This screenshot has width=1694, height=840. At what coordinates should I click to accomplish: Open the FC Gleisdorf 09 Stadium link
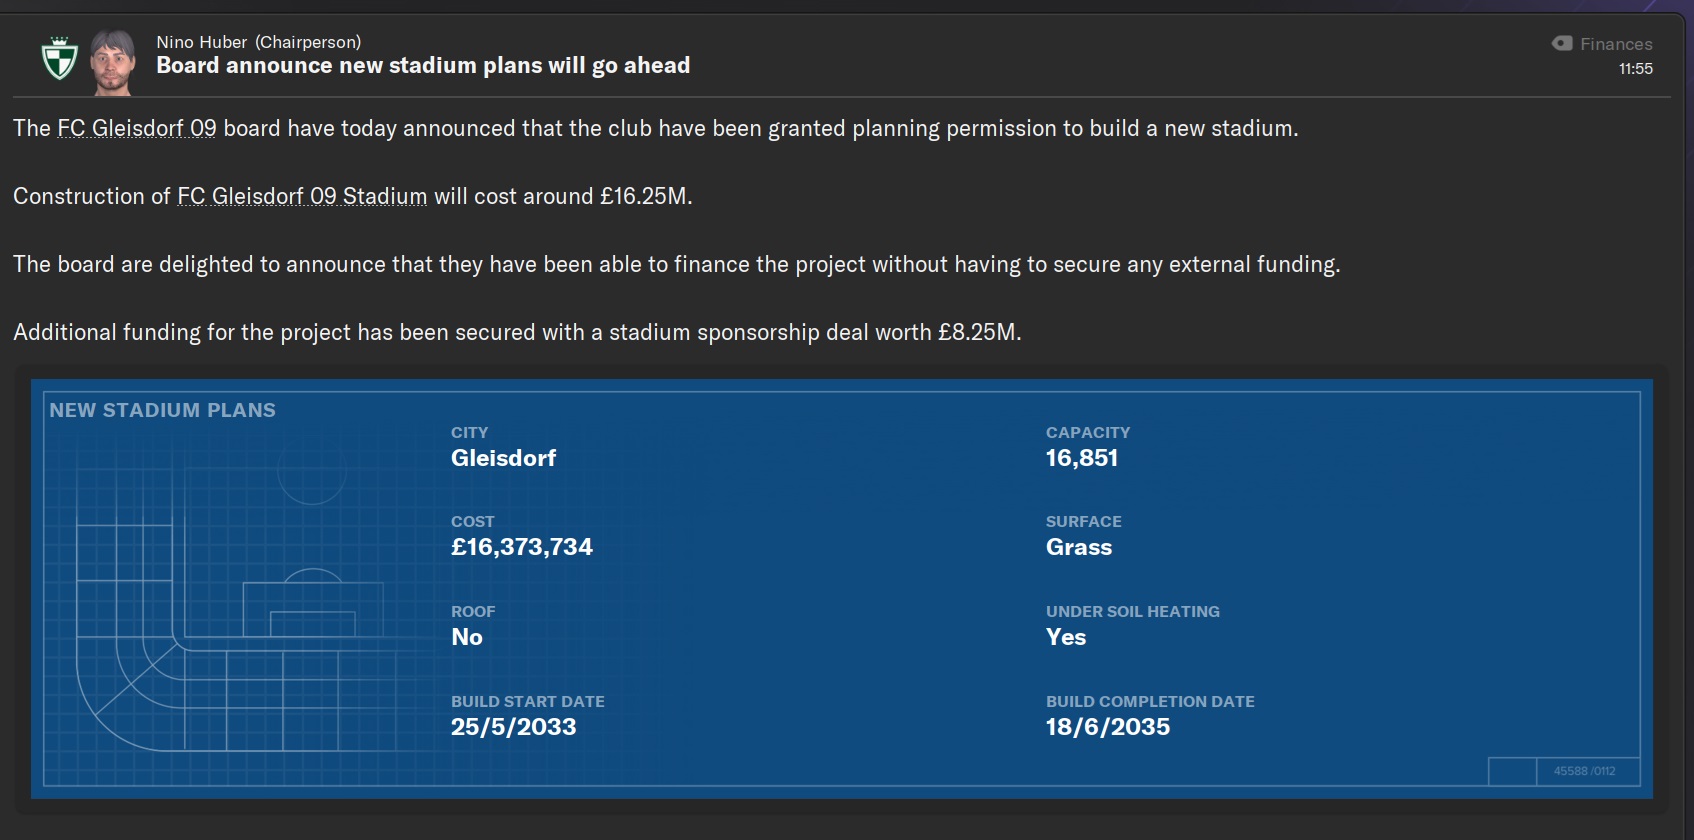coord(302,197)
